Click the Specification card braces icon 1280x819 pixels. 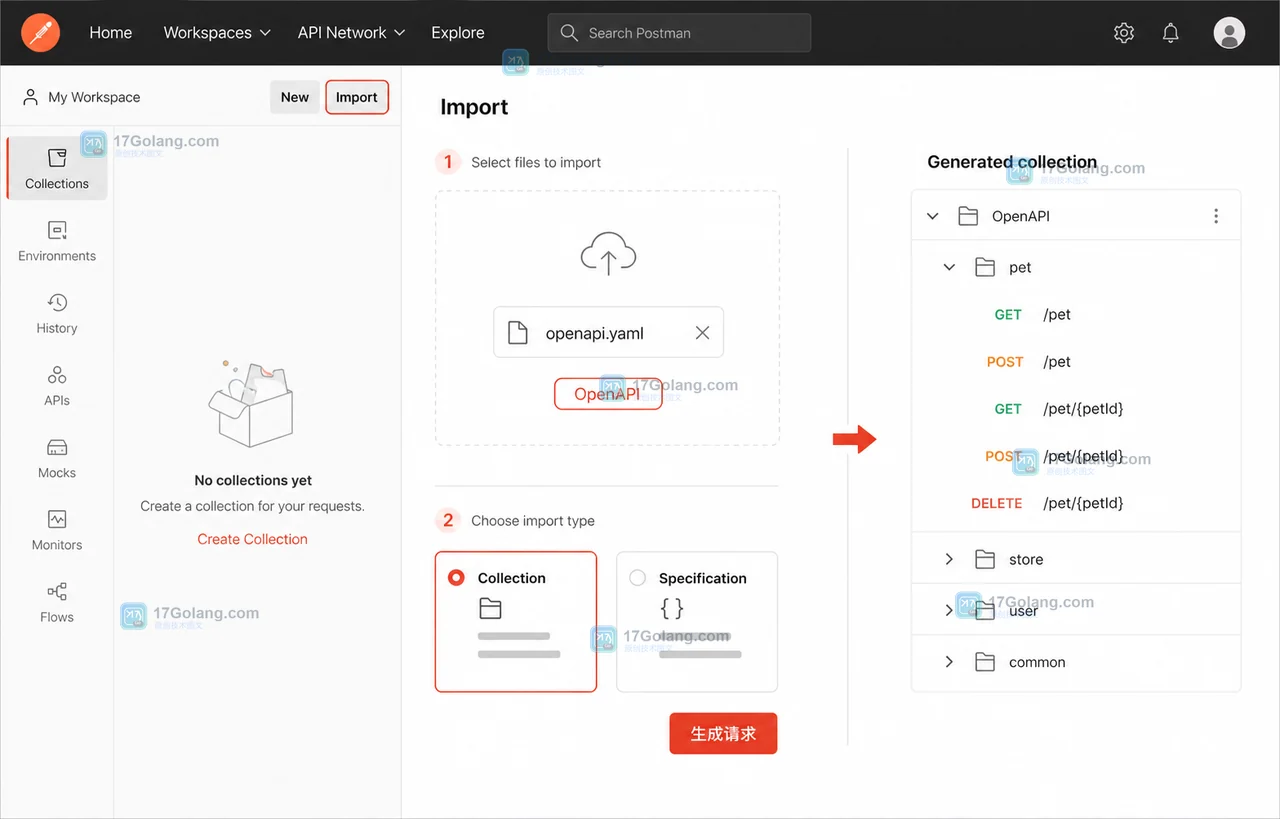[x=672, y=607]
